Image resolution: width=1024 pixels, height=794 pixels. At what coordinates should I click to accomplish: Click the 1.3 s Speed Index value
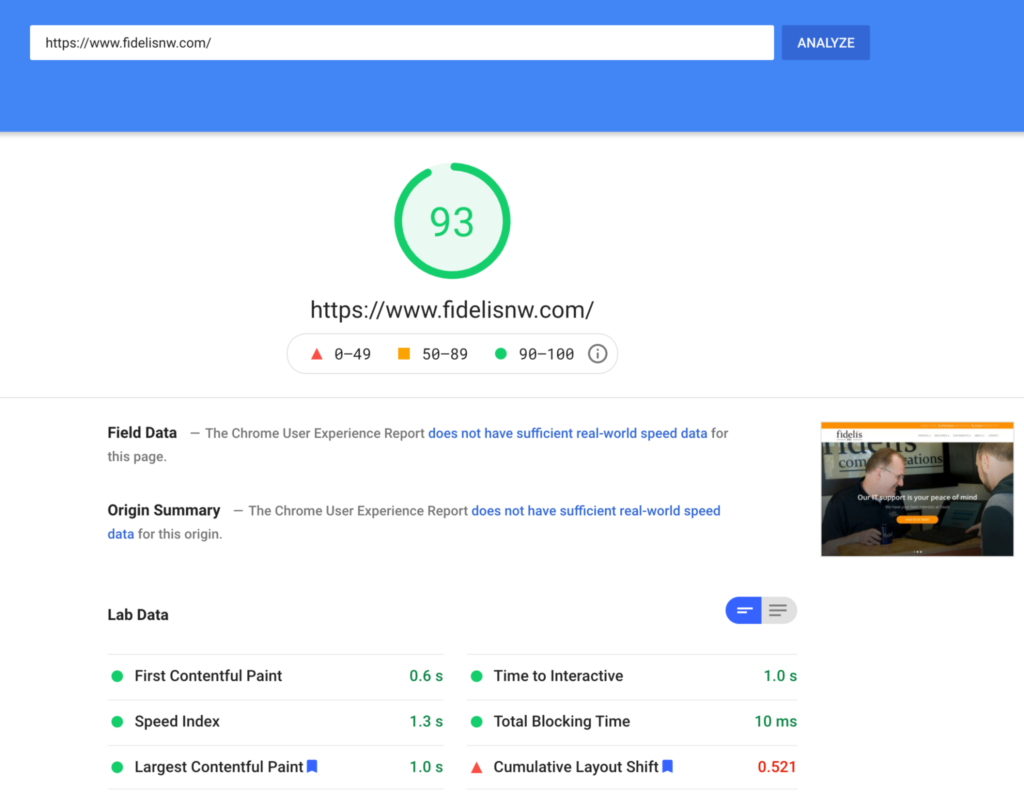(426, 721)
